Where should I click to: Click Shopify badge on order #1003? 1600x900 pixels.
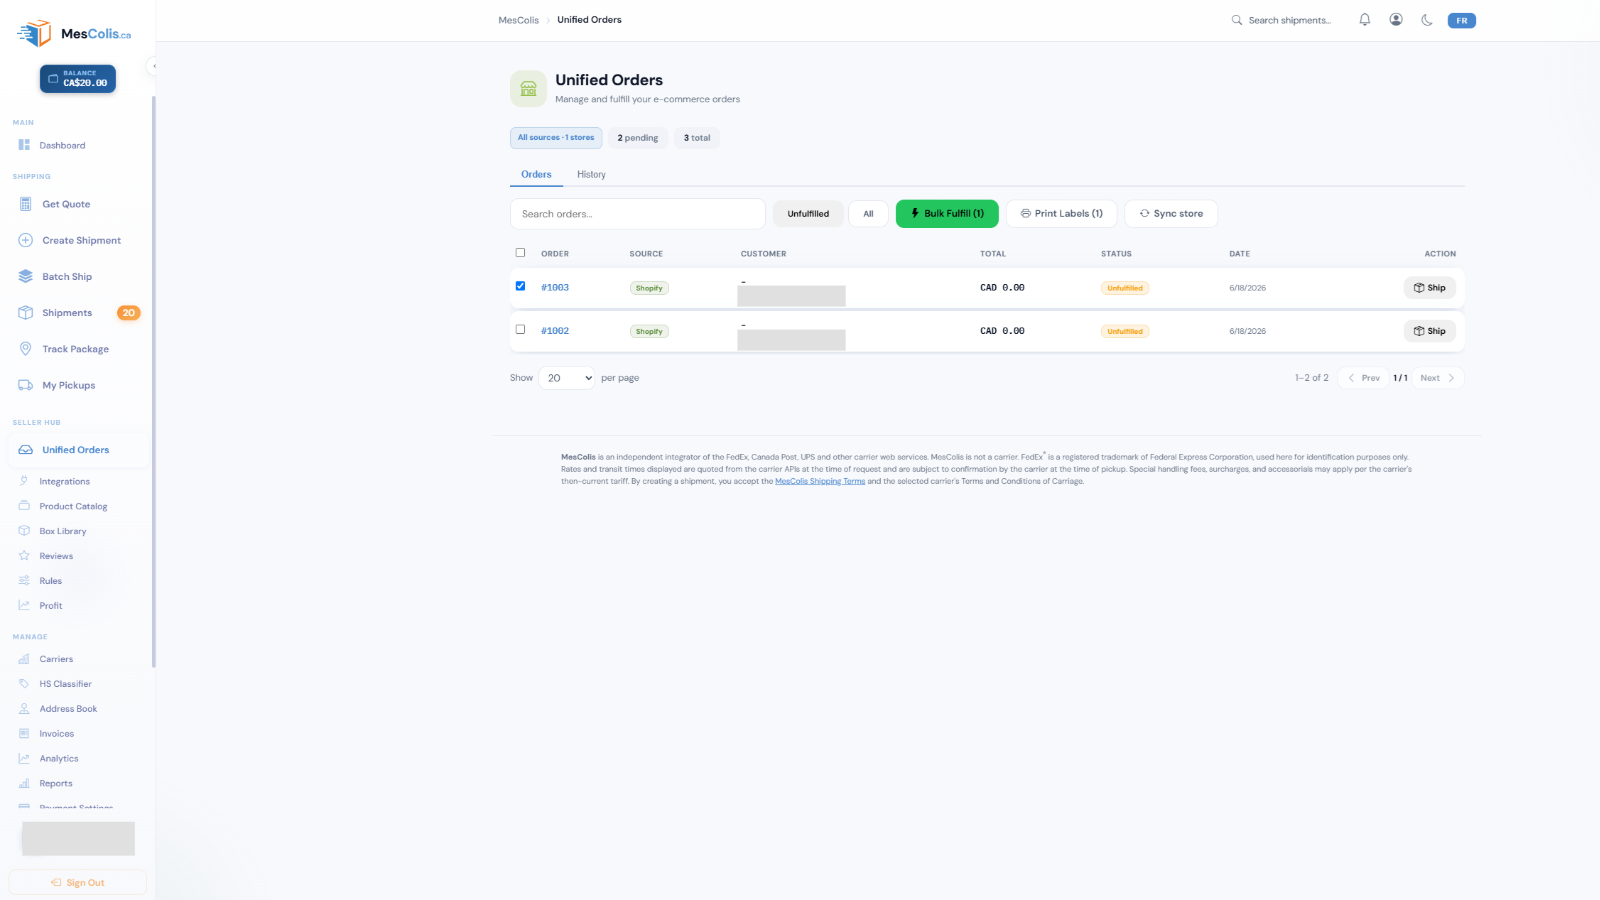click(649, 288)
